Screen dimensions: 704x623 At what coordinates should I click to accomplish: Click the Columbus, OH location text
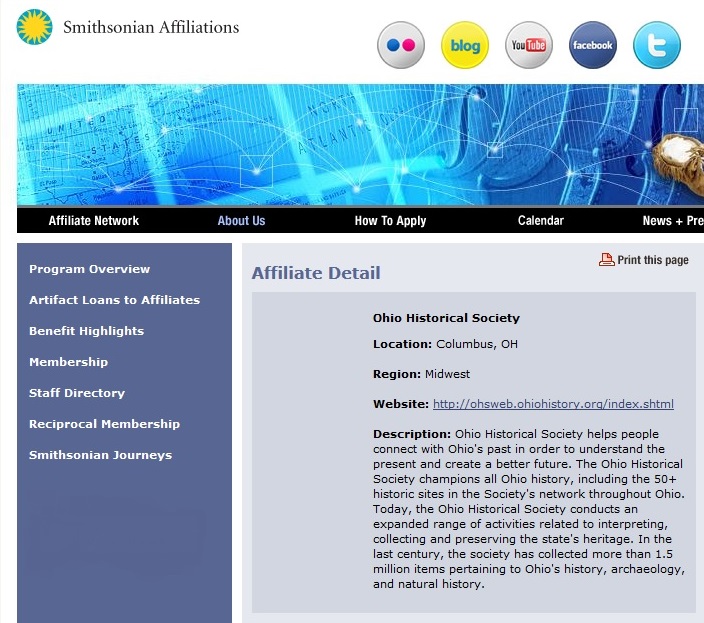(477, 344)
